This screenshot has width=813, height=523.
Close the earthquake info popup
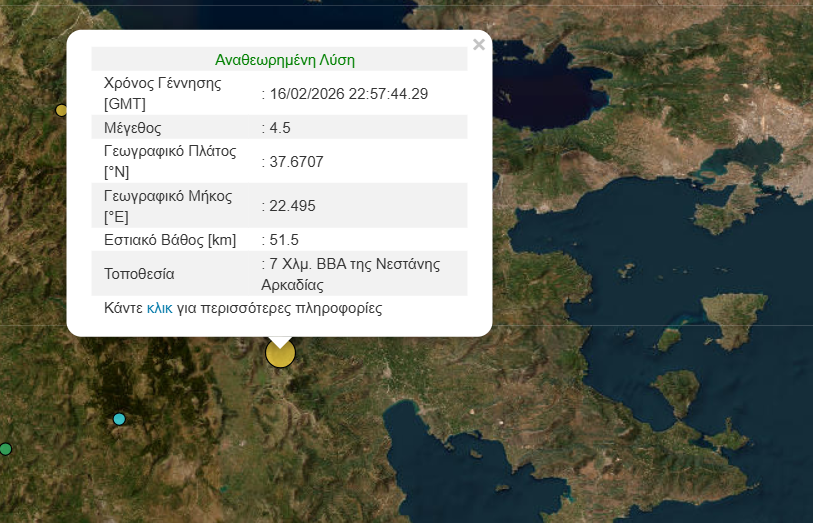point(478,44)
